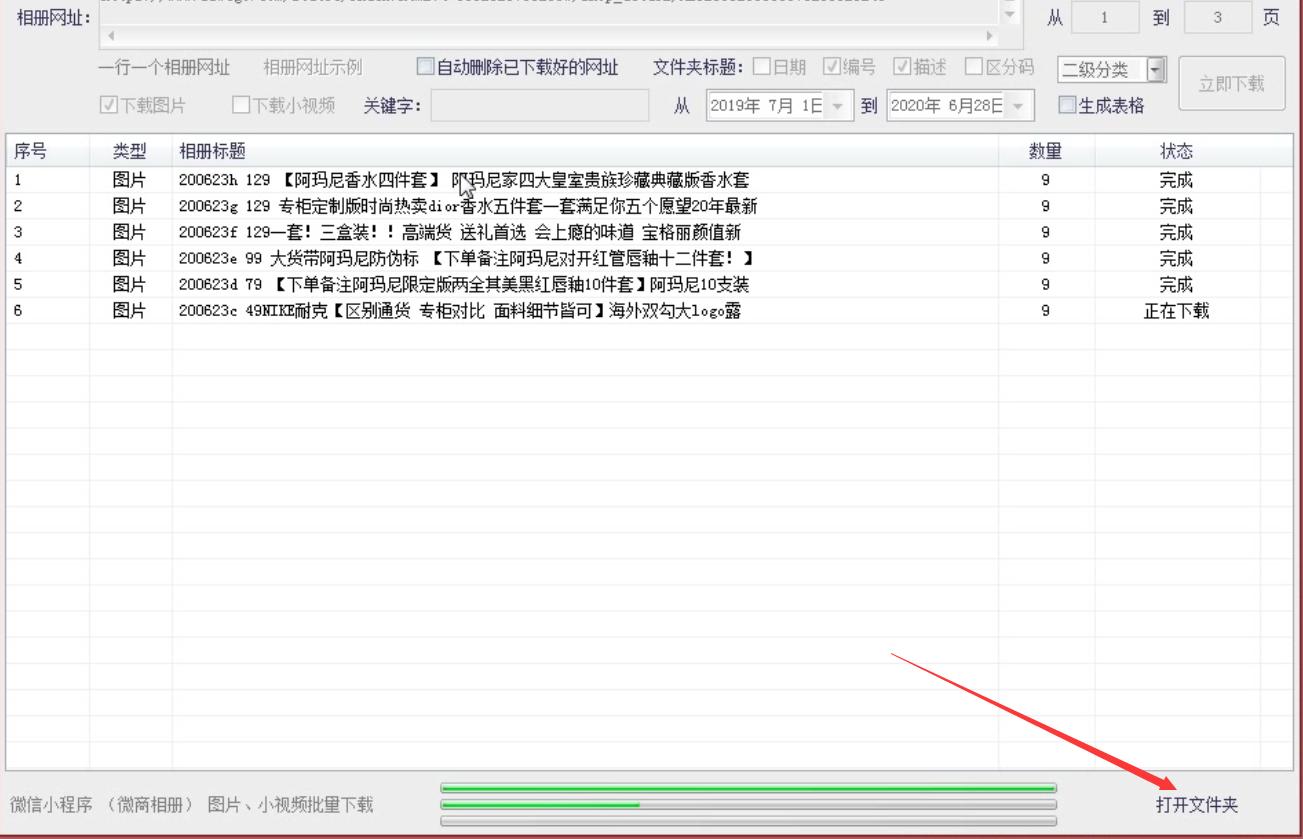Click the 序号 column header
Screen dimensions: 1303x839
[48, 152]
